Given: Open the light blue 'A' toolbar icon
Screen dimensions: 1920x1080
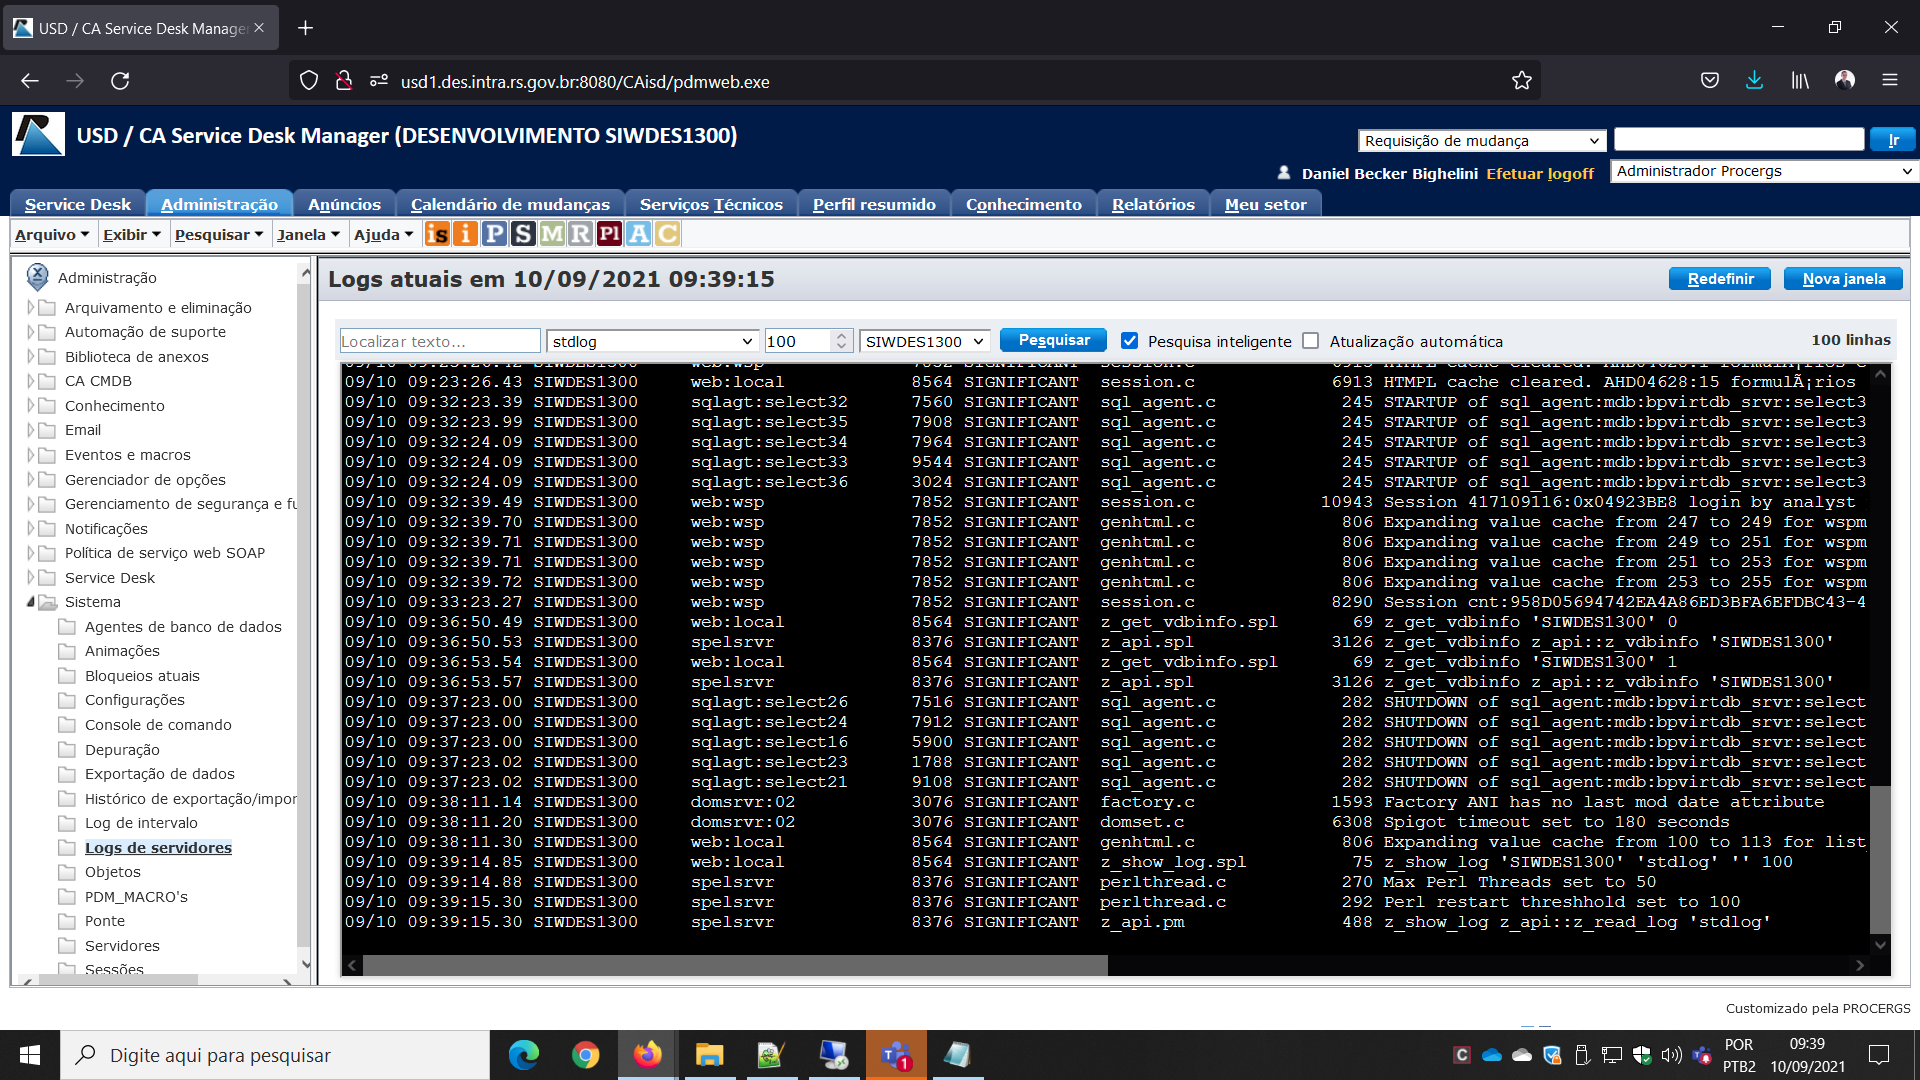Looking at the screenshot, I should coord(637,233).
